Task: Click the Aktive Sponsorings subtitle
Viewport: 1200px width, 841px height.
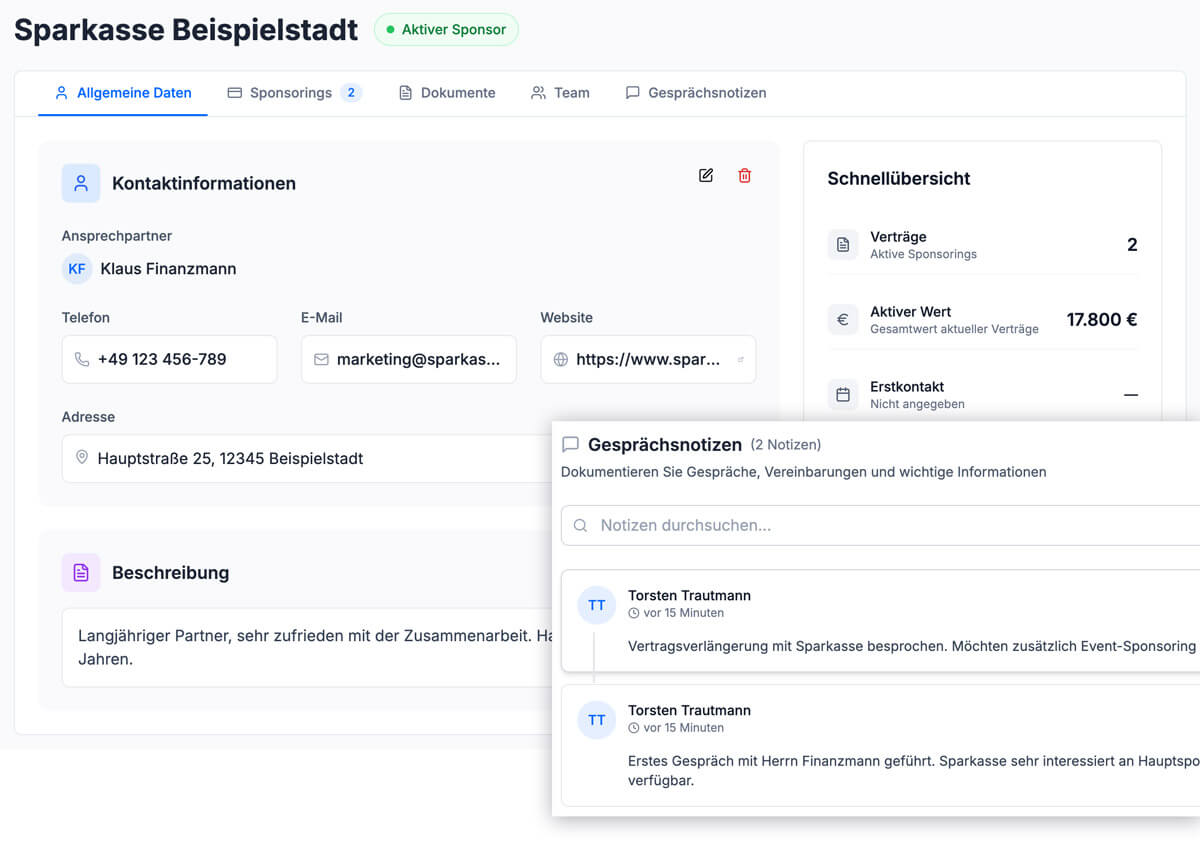Action: [923, 254]
